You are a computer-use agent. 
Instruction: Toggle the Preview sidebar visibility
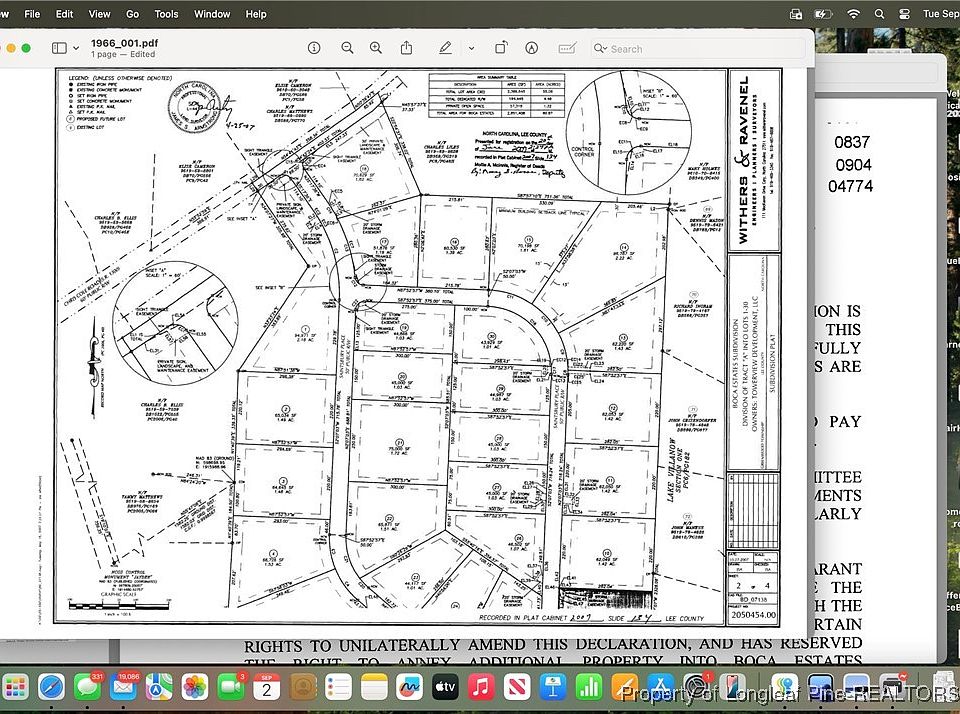(x=59, y=48)
